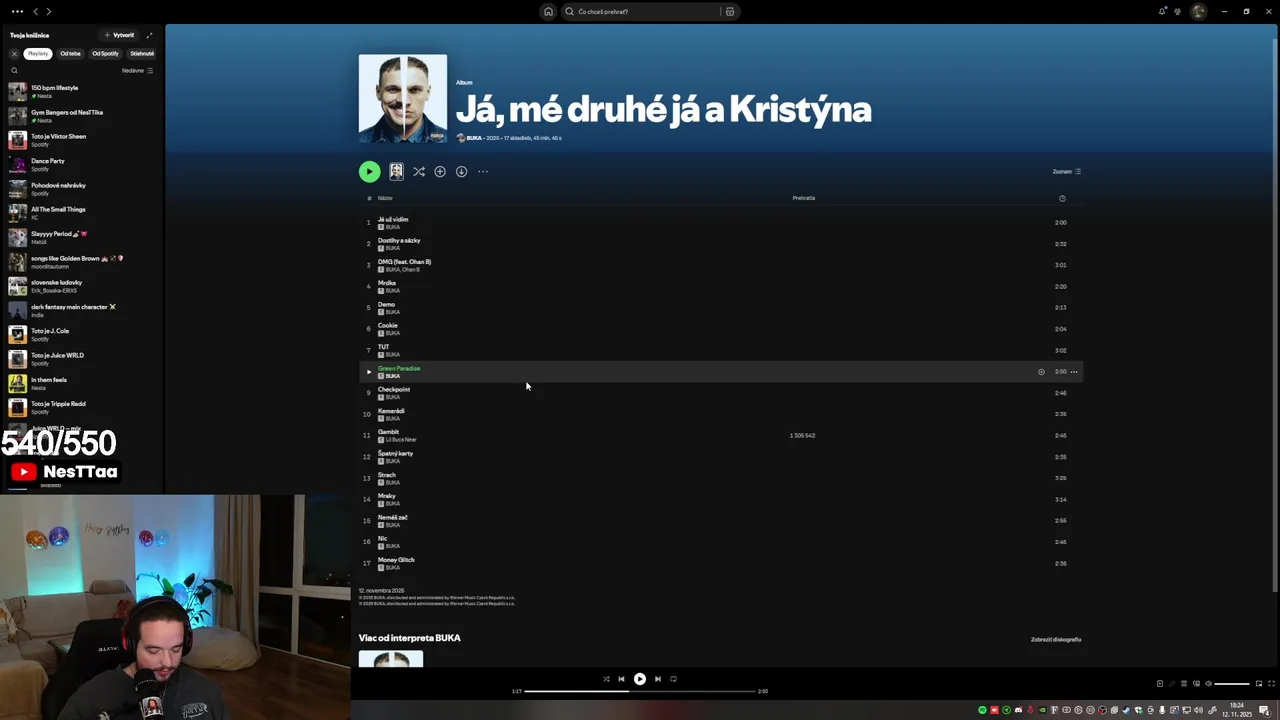The image size is (1280, 720).
Task: Open the 150 bpm lifestyle playlist
Action: (x=80, y=91)
